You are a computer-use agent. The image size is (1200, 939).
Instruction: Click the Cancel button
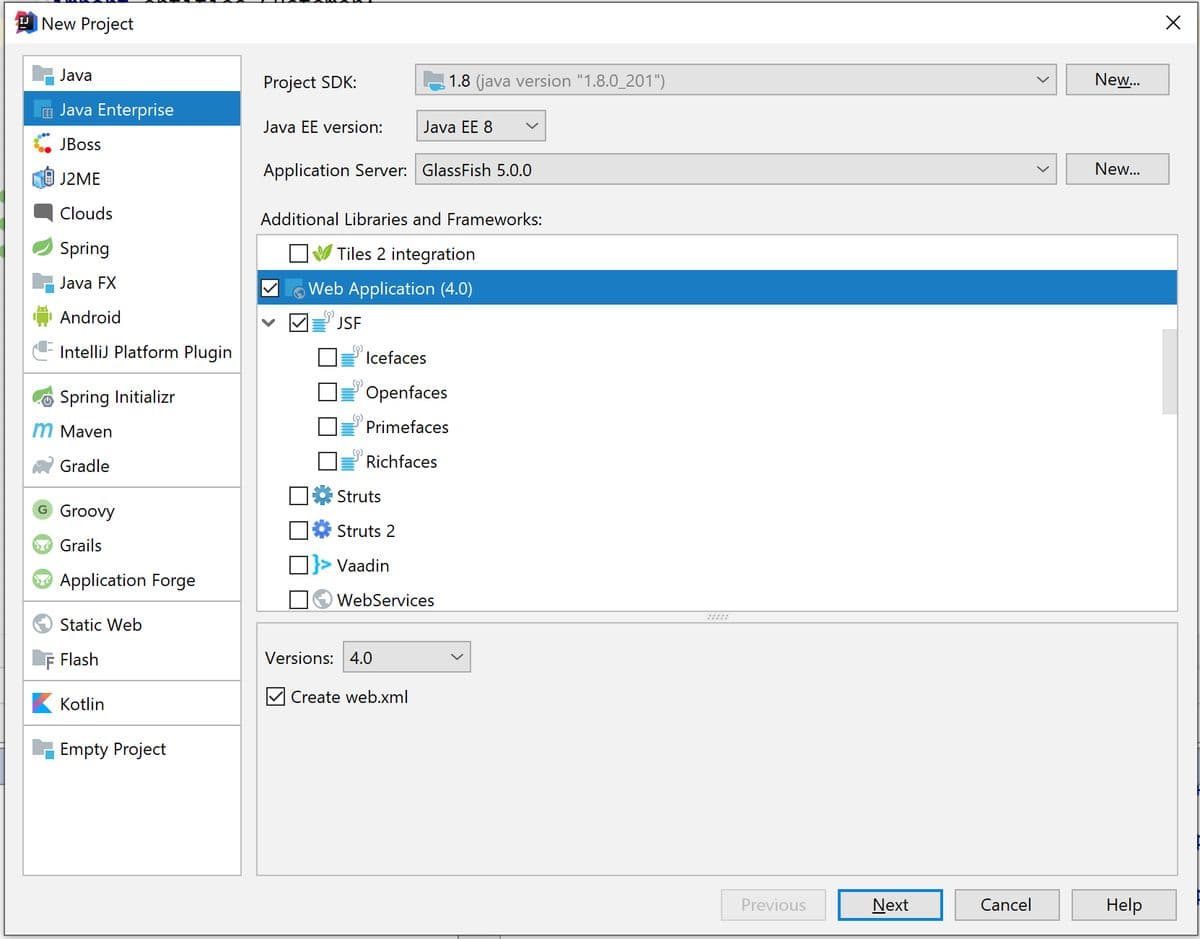pos(1006,905)
